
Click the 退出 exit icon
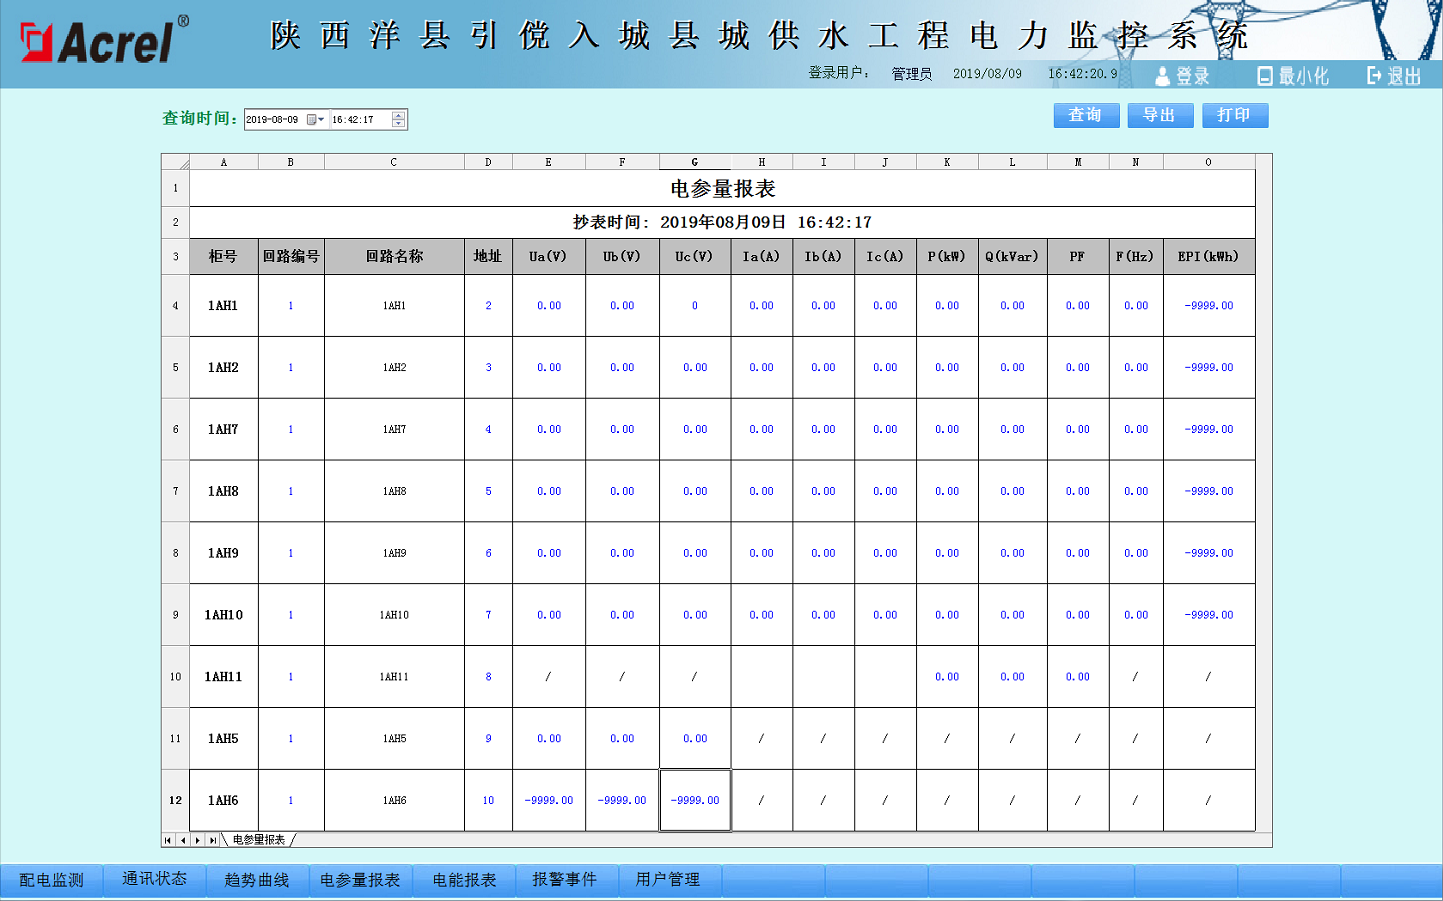click(1374, 76)
